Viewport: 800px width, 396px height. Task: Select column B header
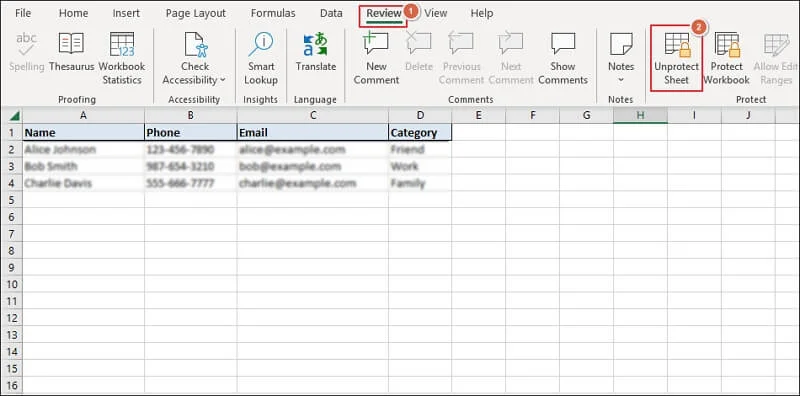point(191,116)
